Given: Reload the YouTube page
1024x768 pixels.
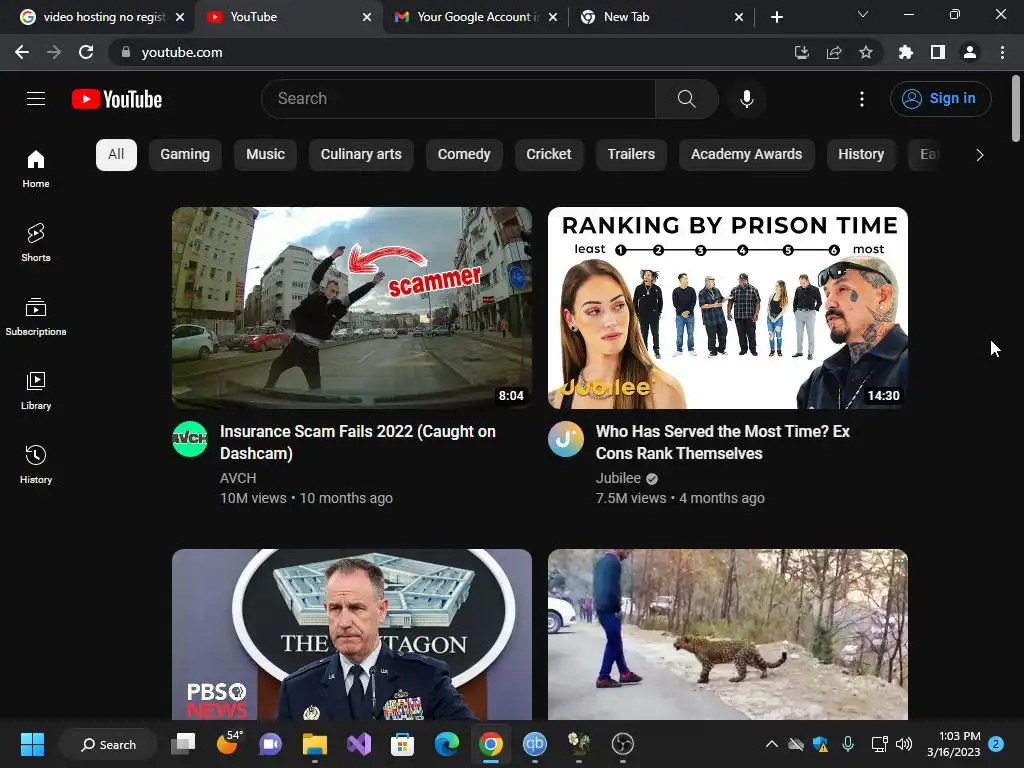Looking at the screenshot, I should click(86, 52).
